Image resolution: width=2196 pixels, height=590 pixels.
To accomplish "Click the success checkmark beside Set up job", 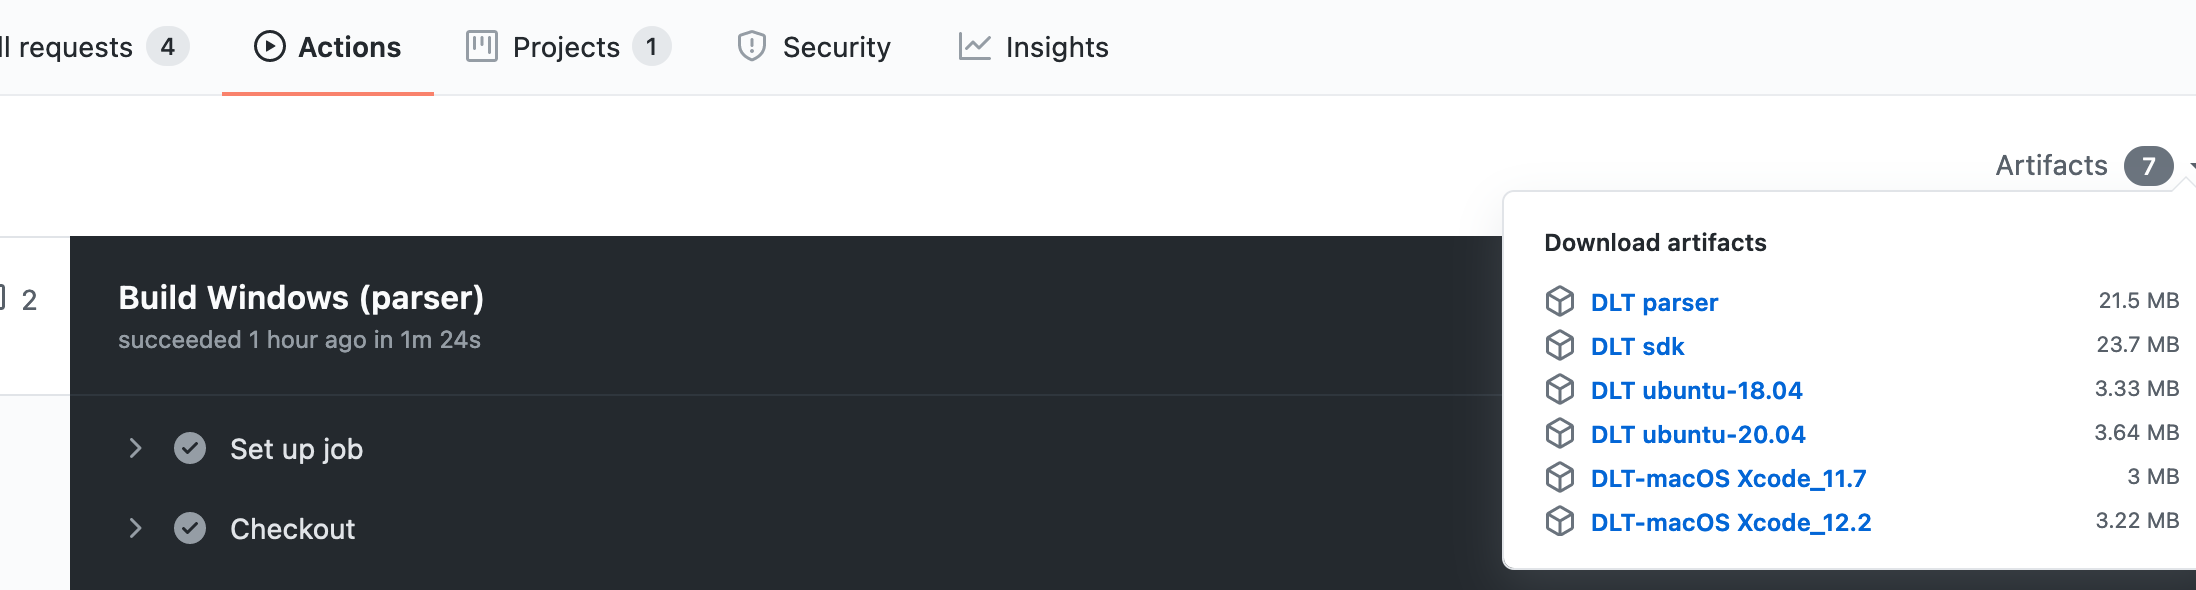I will click(190, 448).
